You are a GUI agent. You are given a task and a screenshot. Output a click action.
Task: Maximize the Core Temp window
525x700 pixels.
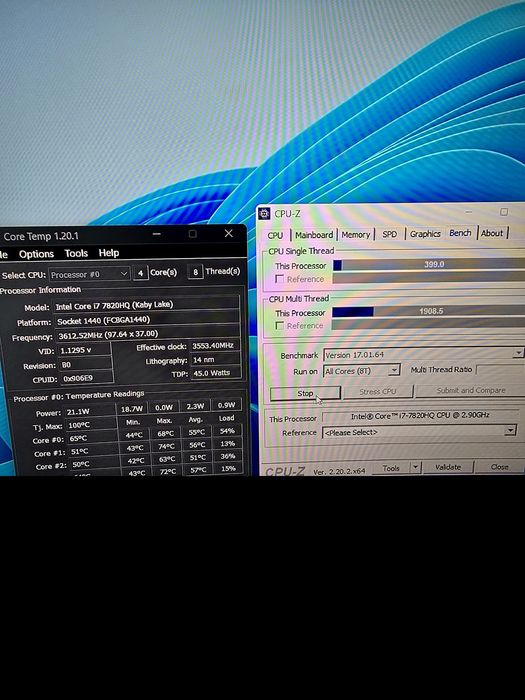click(x=192, y=233)
